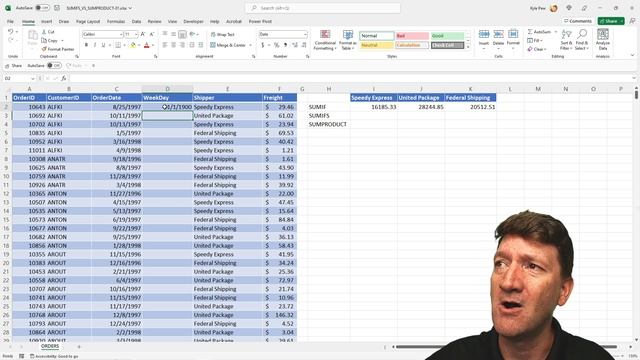Center-align the cell contents
This screenshot has height=360, width=640.
coord(173,45)
